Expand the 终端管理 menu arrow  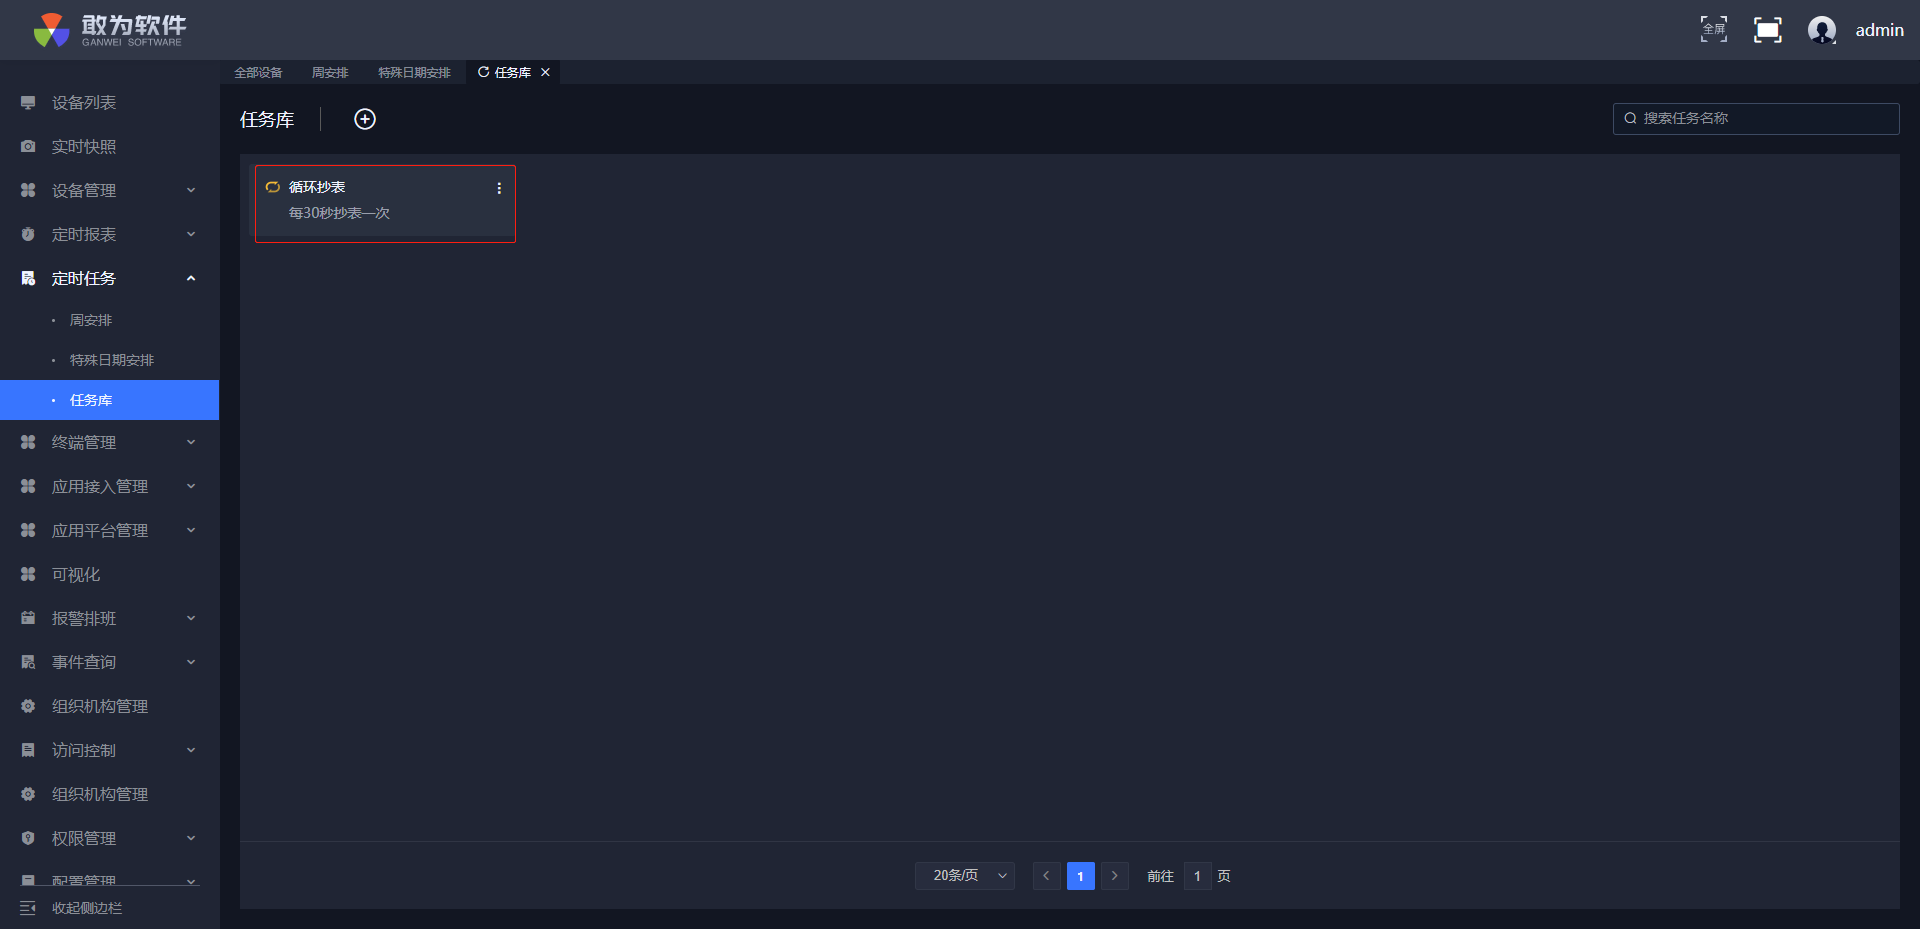coord(191,443)
